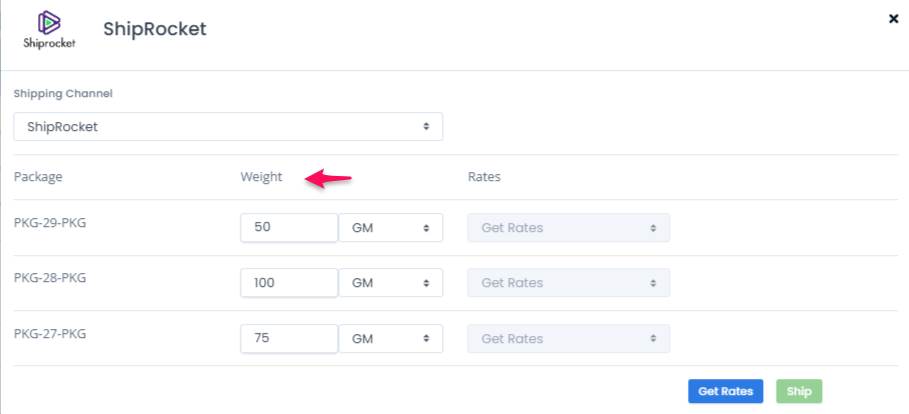Click the Package column header
The height and width of the screenshot is (414, 909).
[x=38, y=177]
